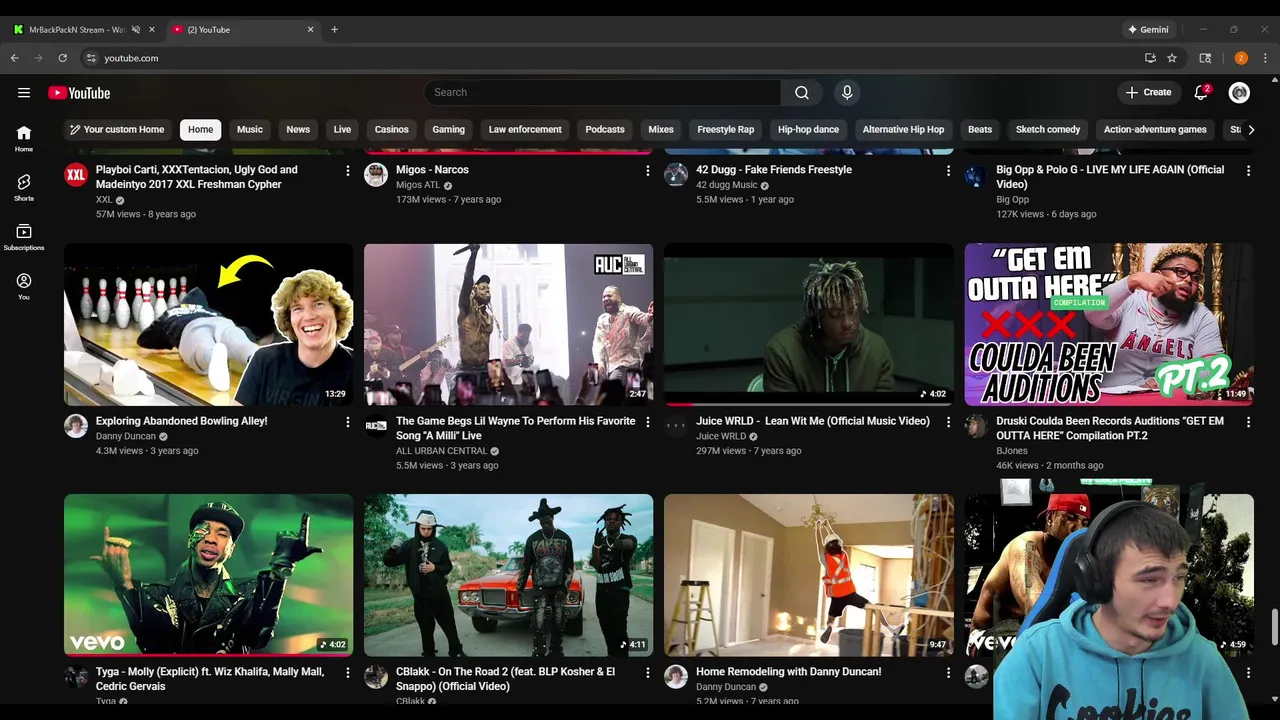Open the site info icon in address bar
This screenshot has width=1280, height=720.
(x=91, y=58)
